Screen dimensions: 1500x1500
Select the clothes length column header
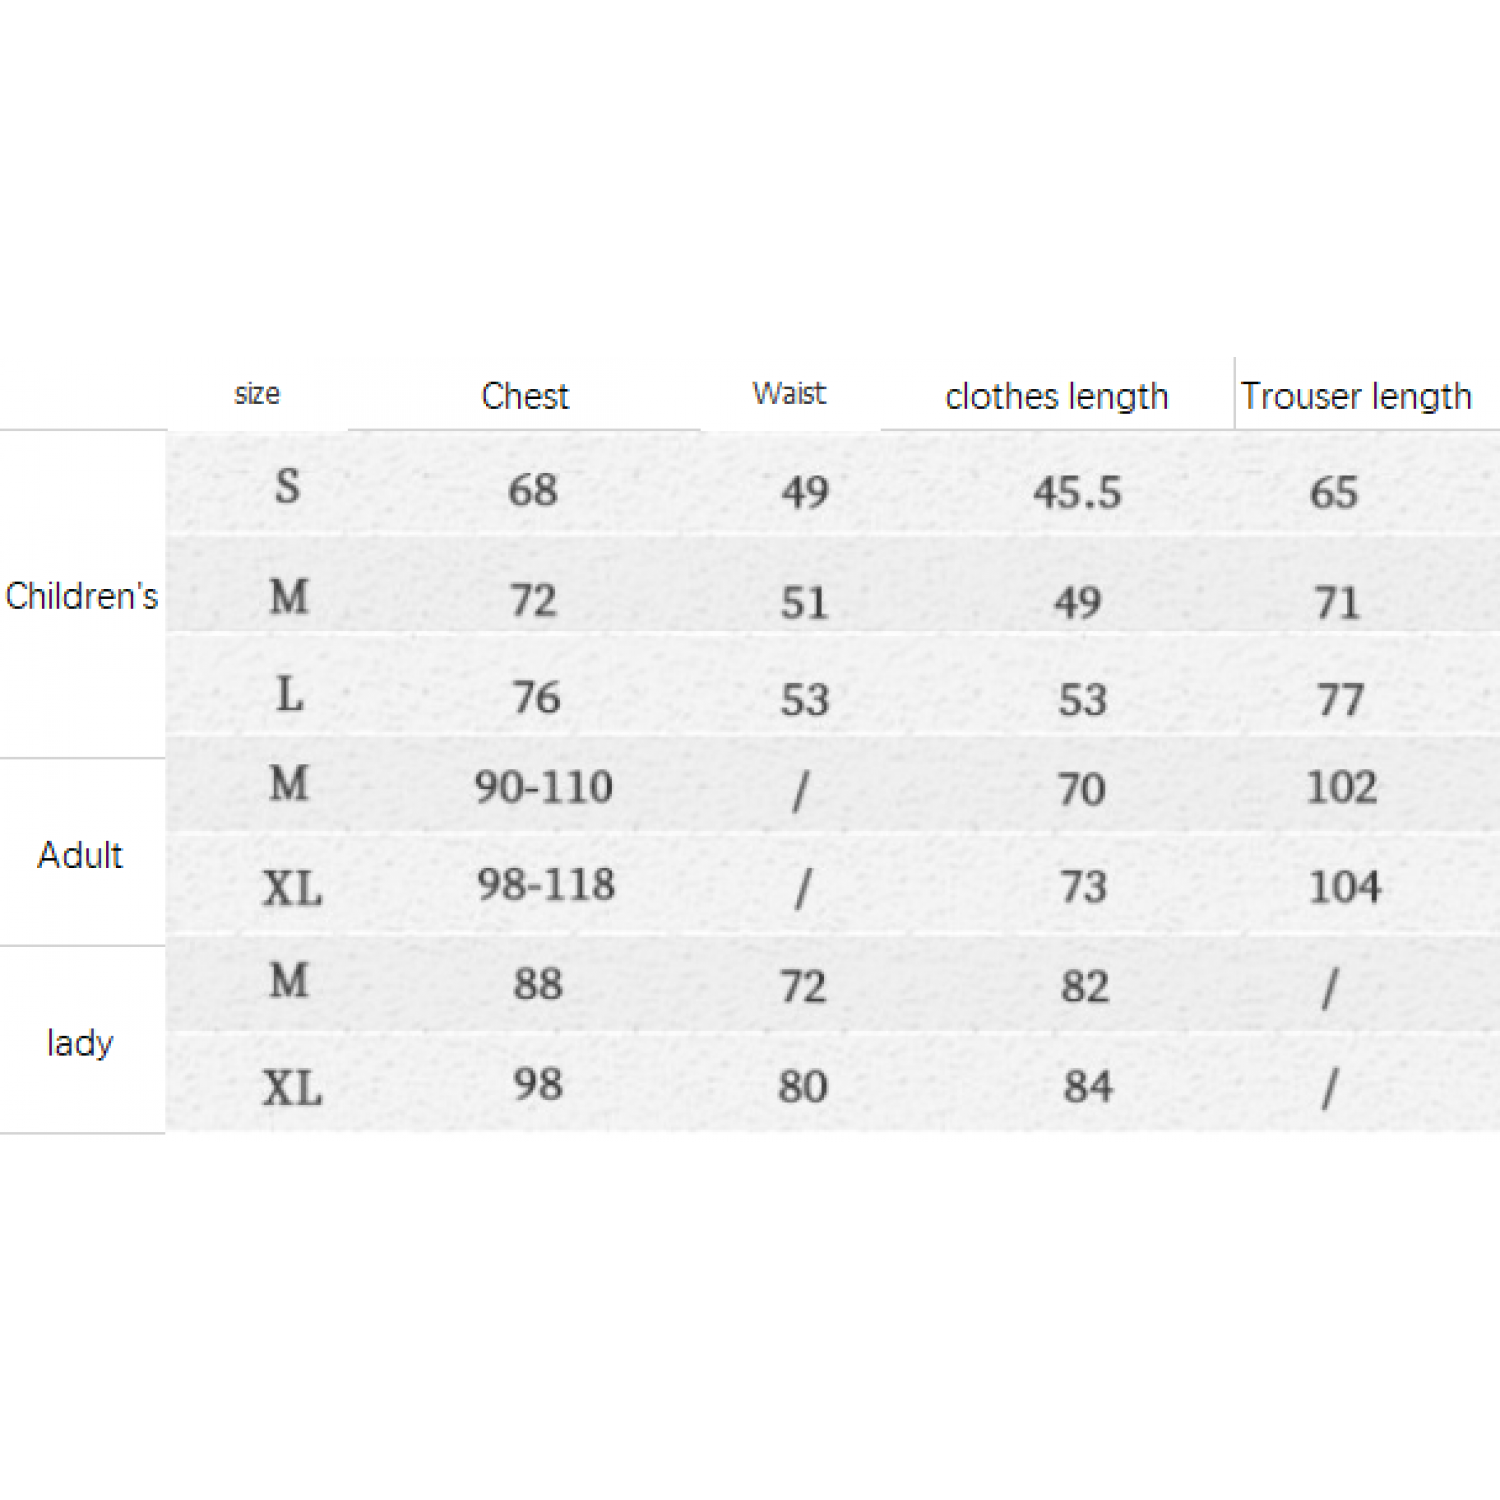coord(1056,396)
